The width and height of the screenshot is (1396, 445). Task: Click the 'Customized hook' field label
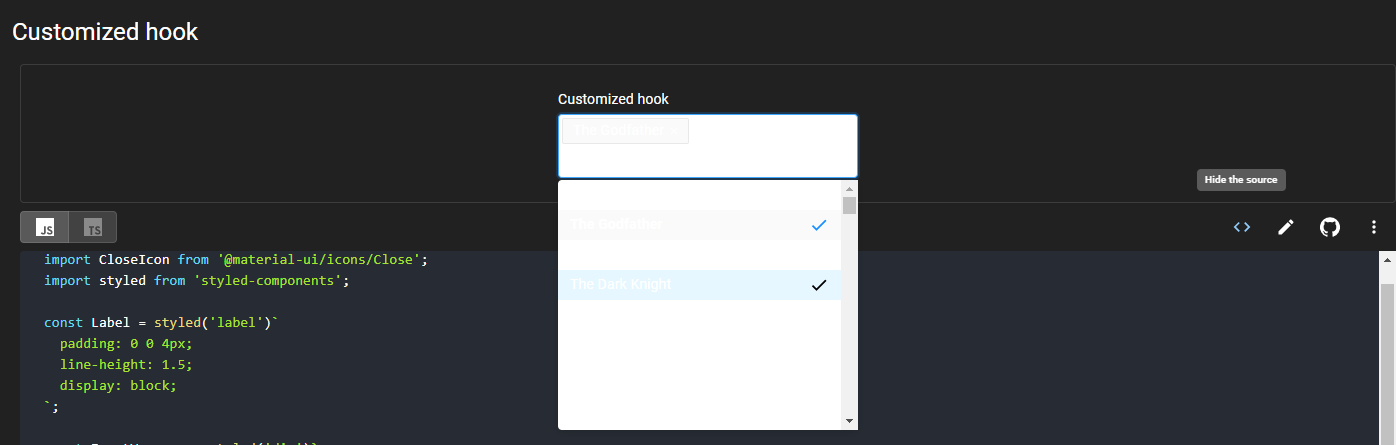[613, 99]
